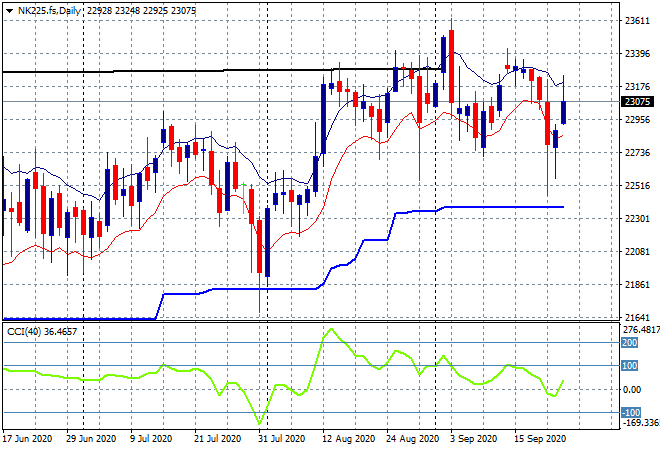Click price axis label 21641
This screenshot has height=450, width=660.
point(637,317)
